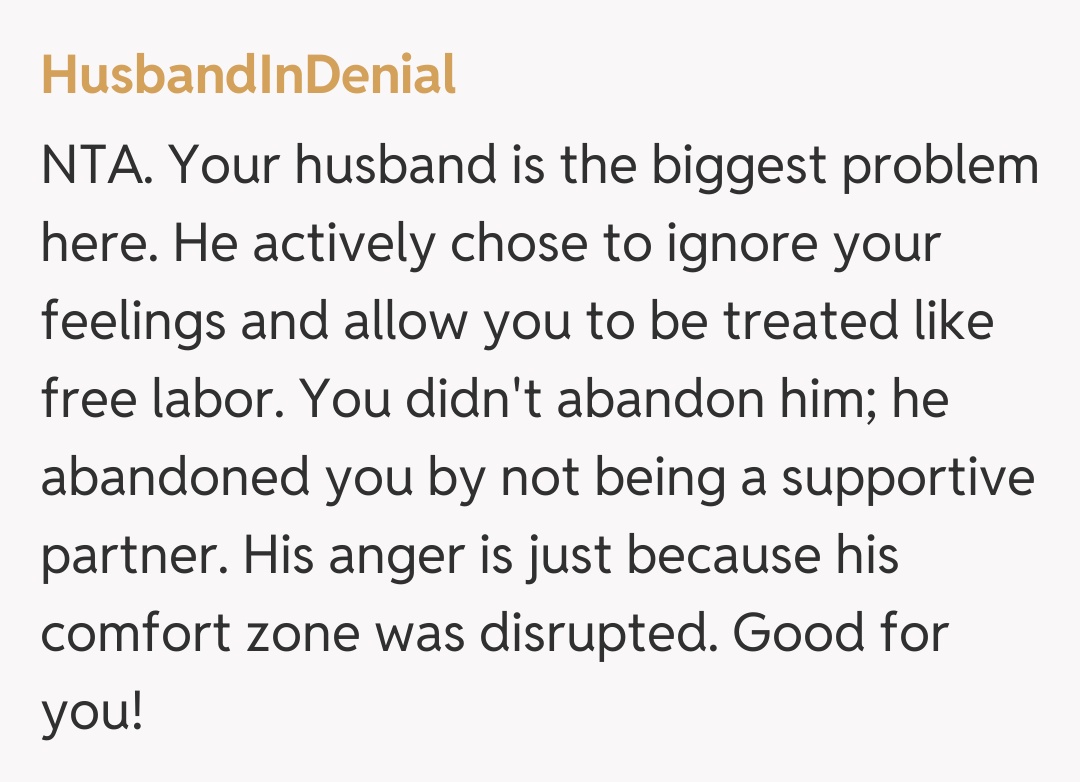Click the words "Good for"
This screenshot has height=782, width=1080.
pos(840,636)
